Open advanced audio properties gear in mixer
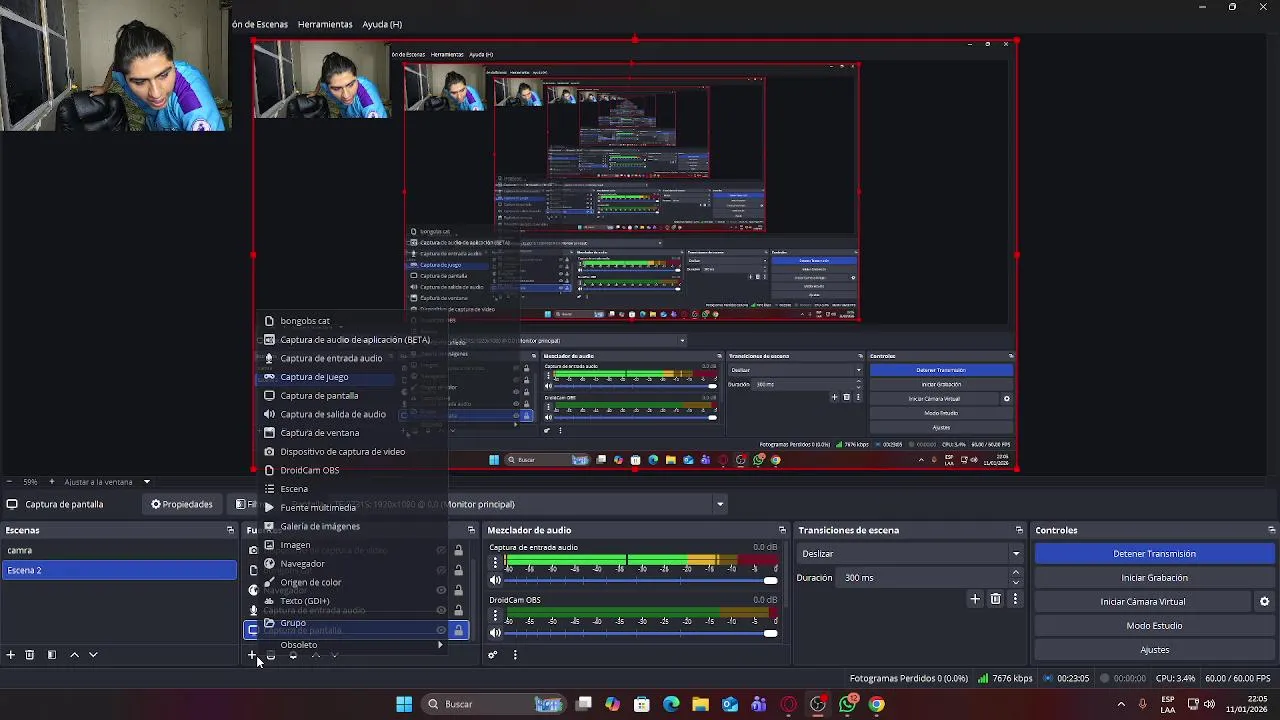This screenshot has width=1280, height=720. click(492, 655)
